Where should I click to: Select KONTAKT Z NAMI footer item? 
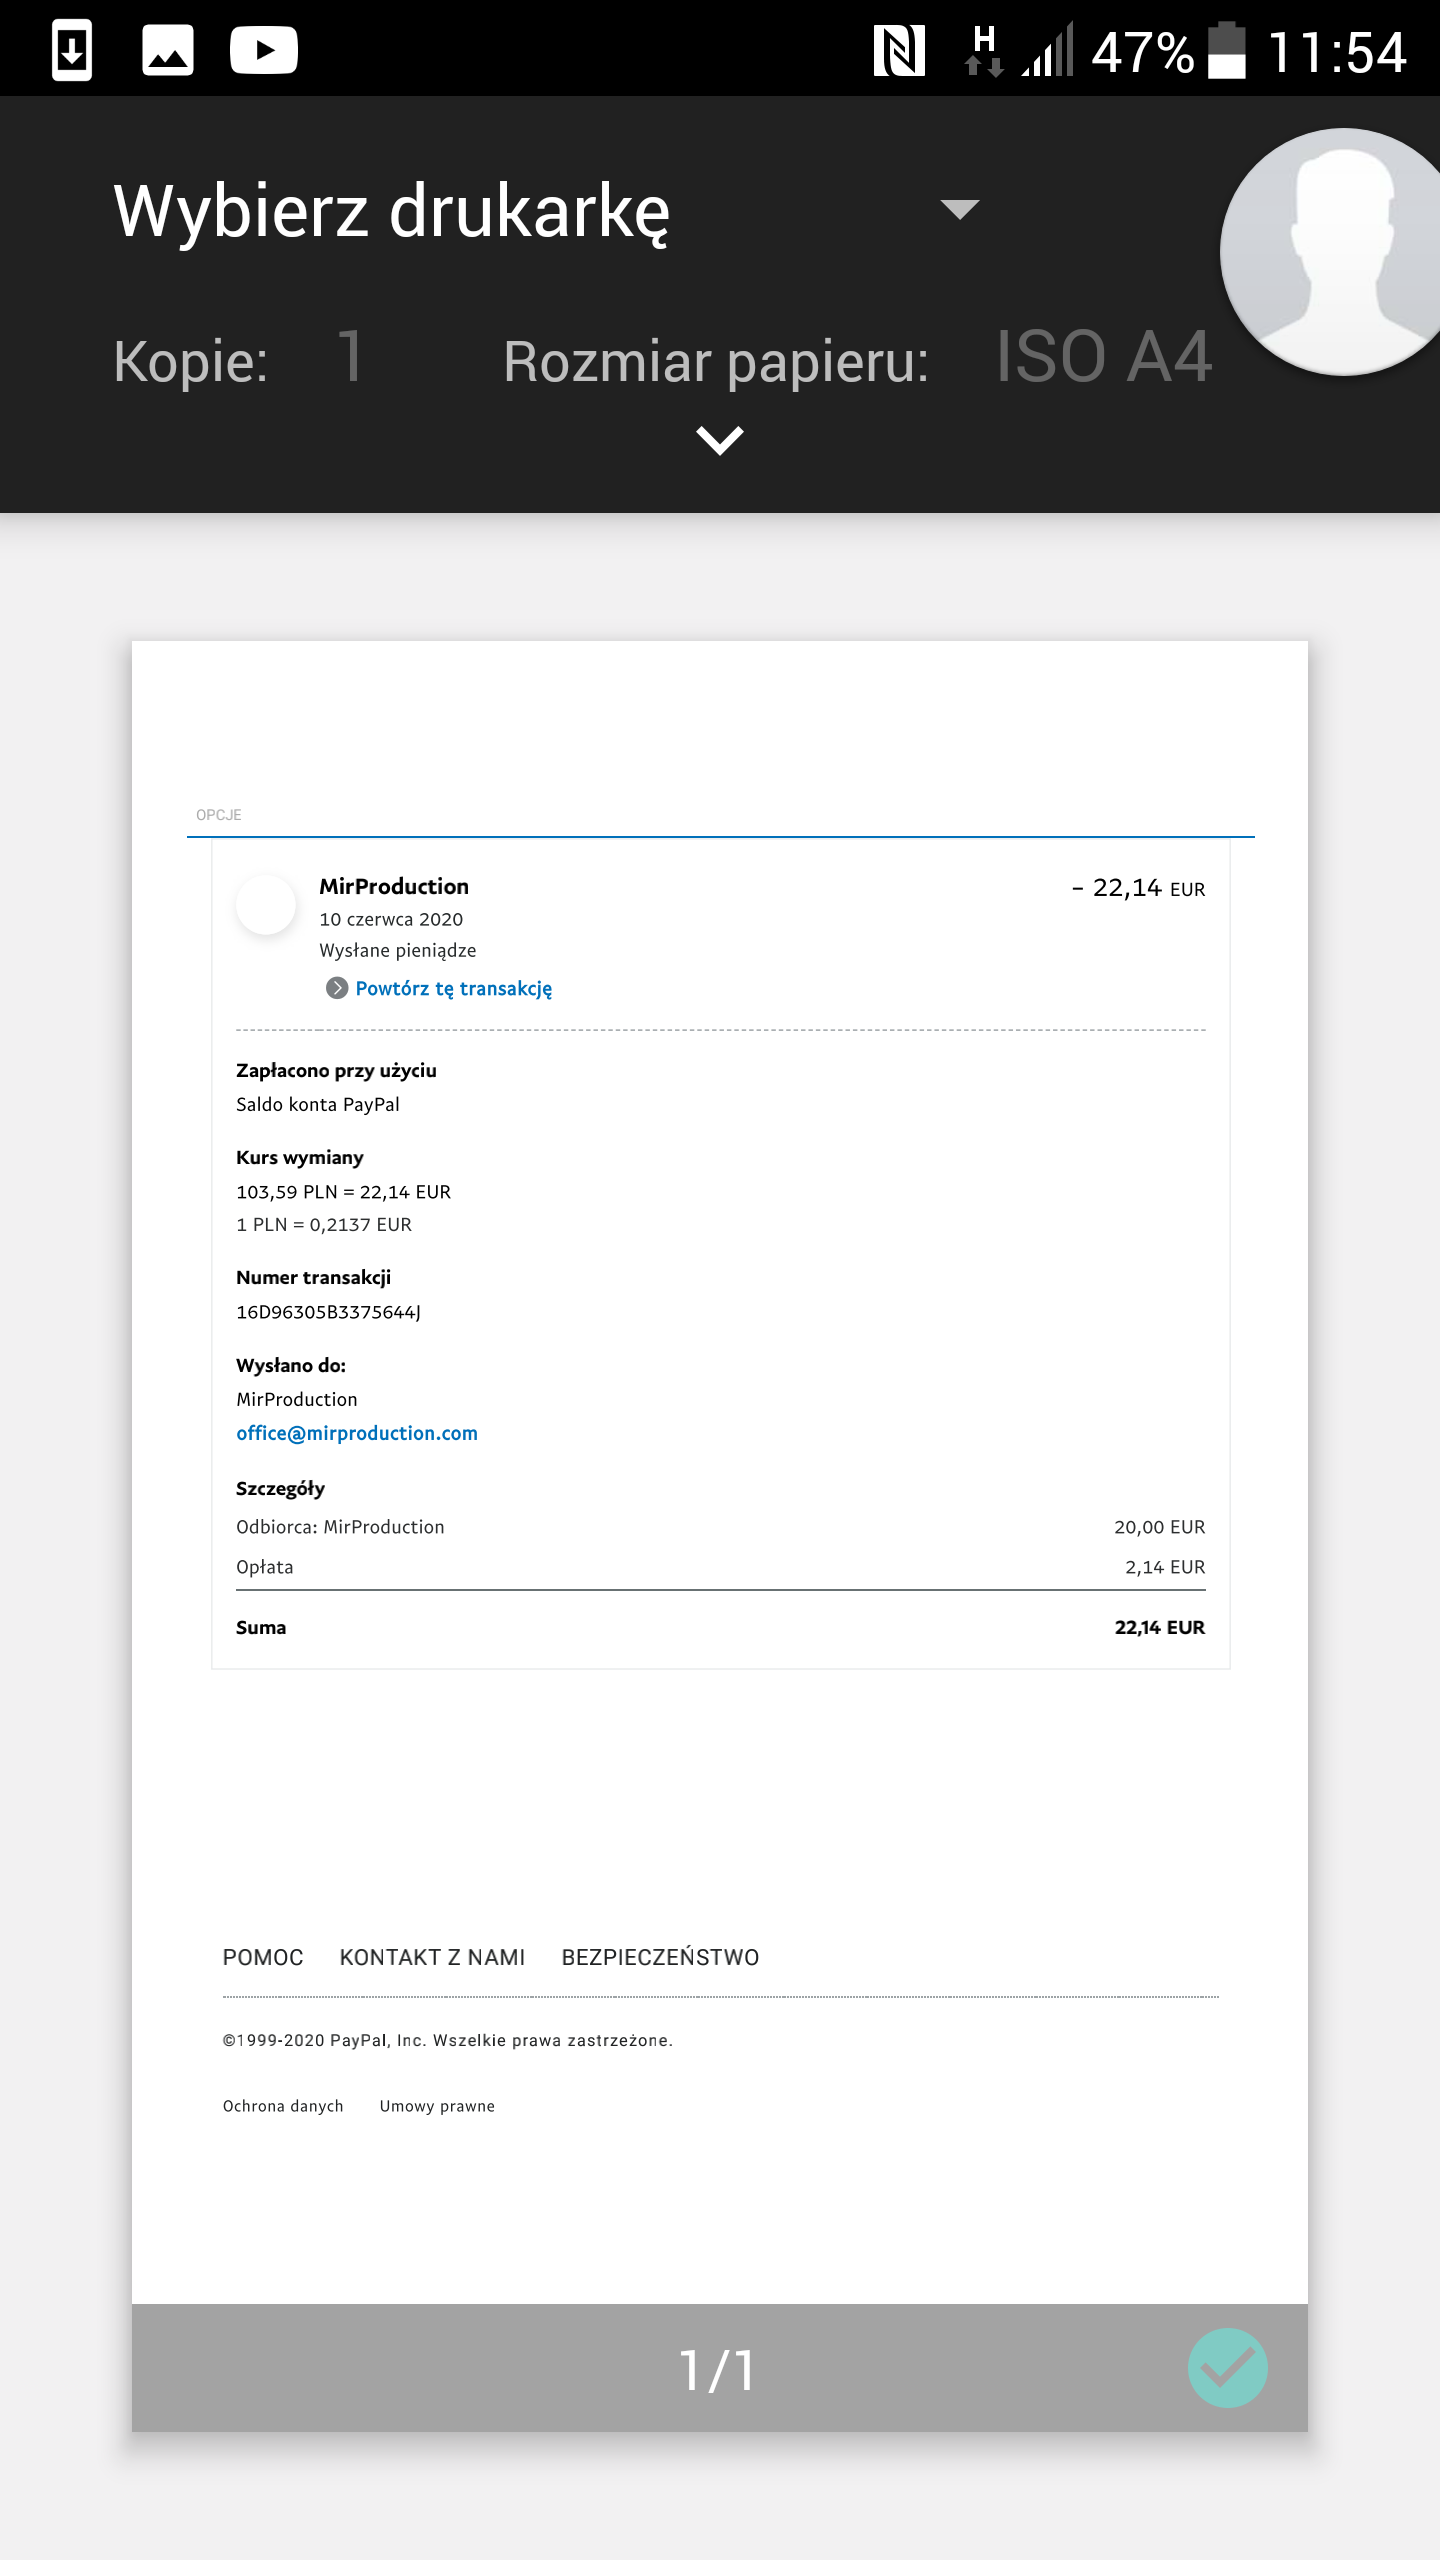[432, 1957]
